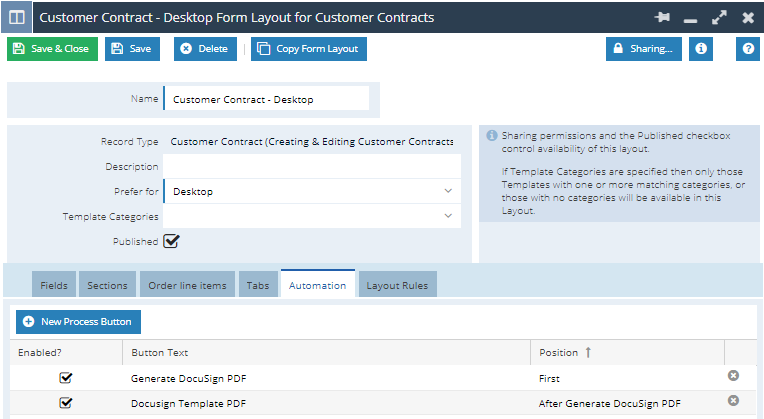Remove the Docusign Template PDF row

(x=733, y=401)
